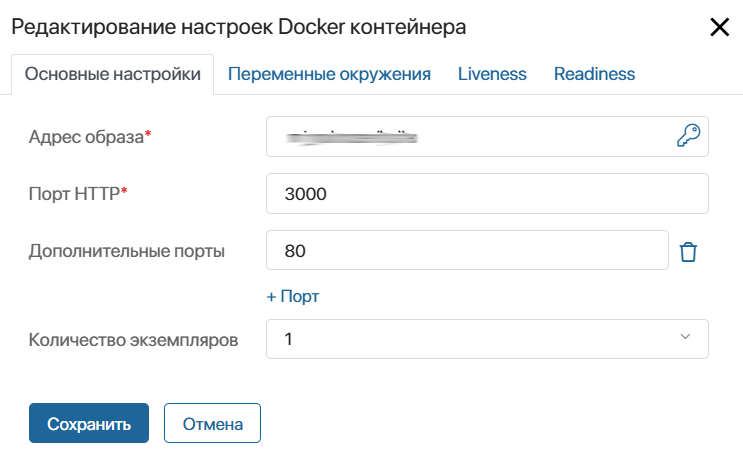Click the chevron arrow in the instances selector
Image resolution: width=743 pixels, height=449 pixels.
coord(685,337)
